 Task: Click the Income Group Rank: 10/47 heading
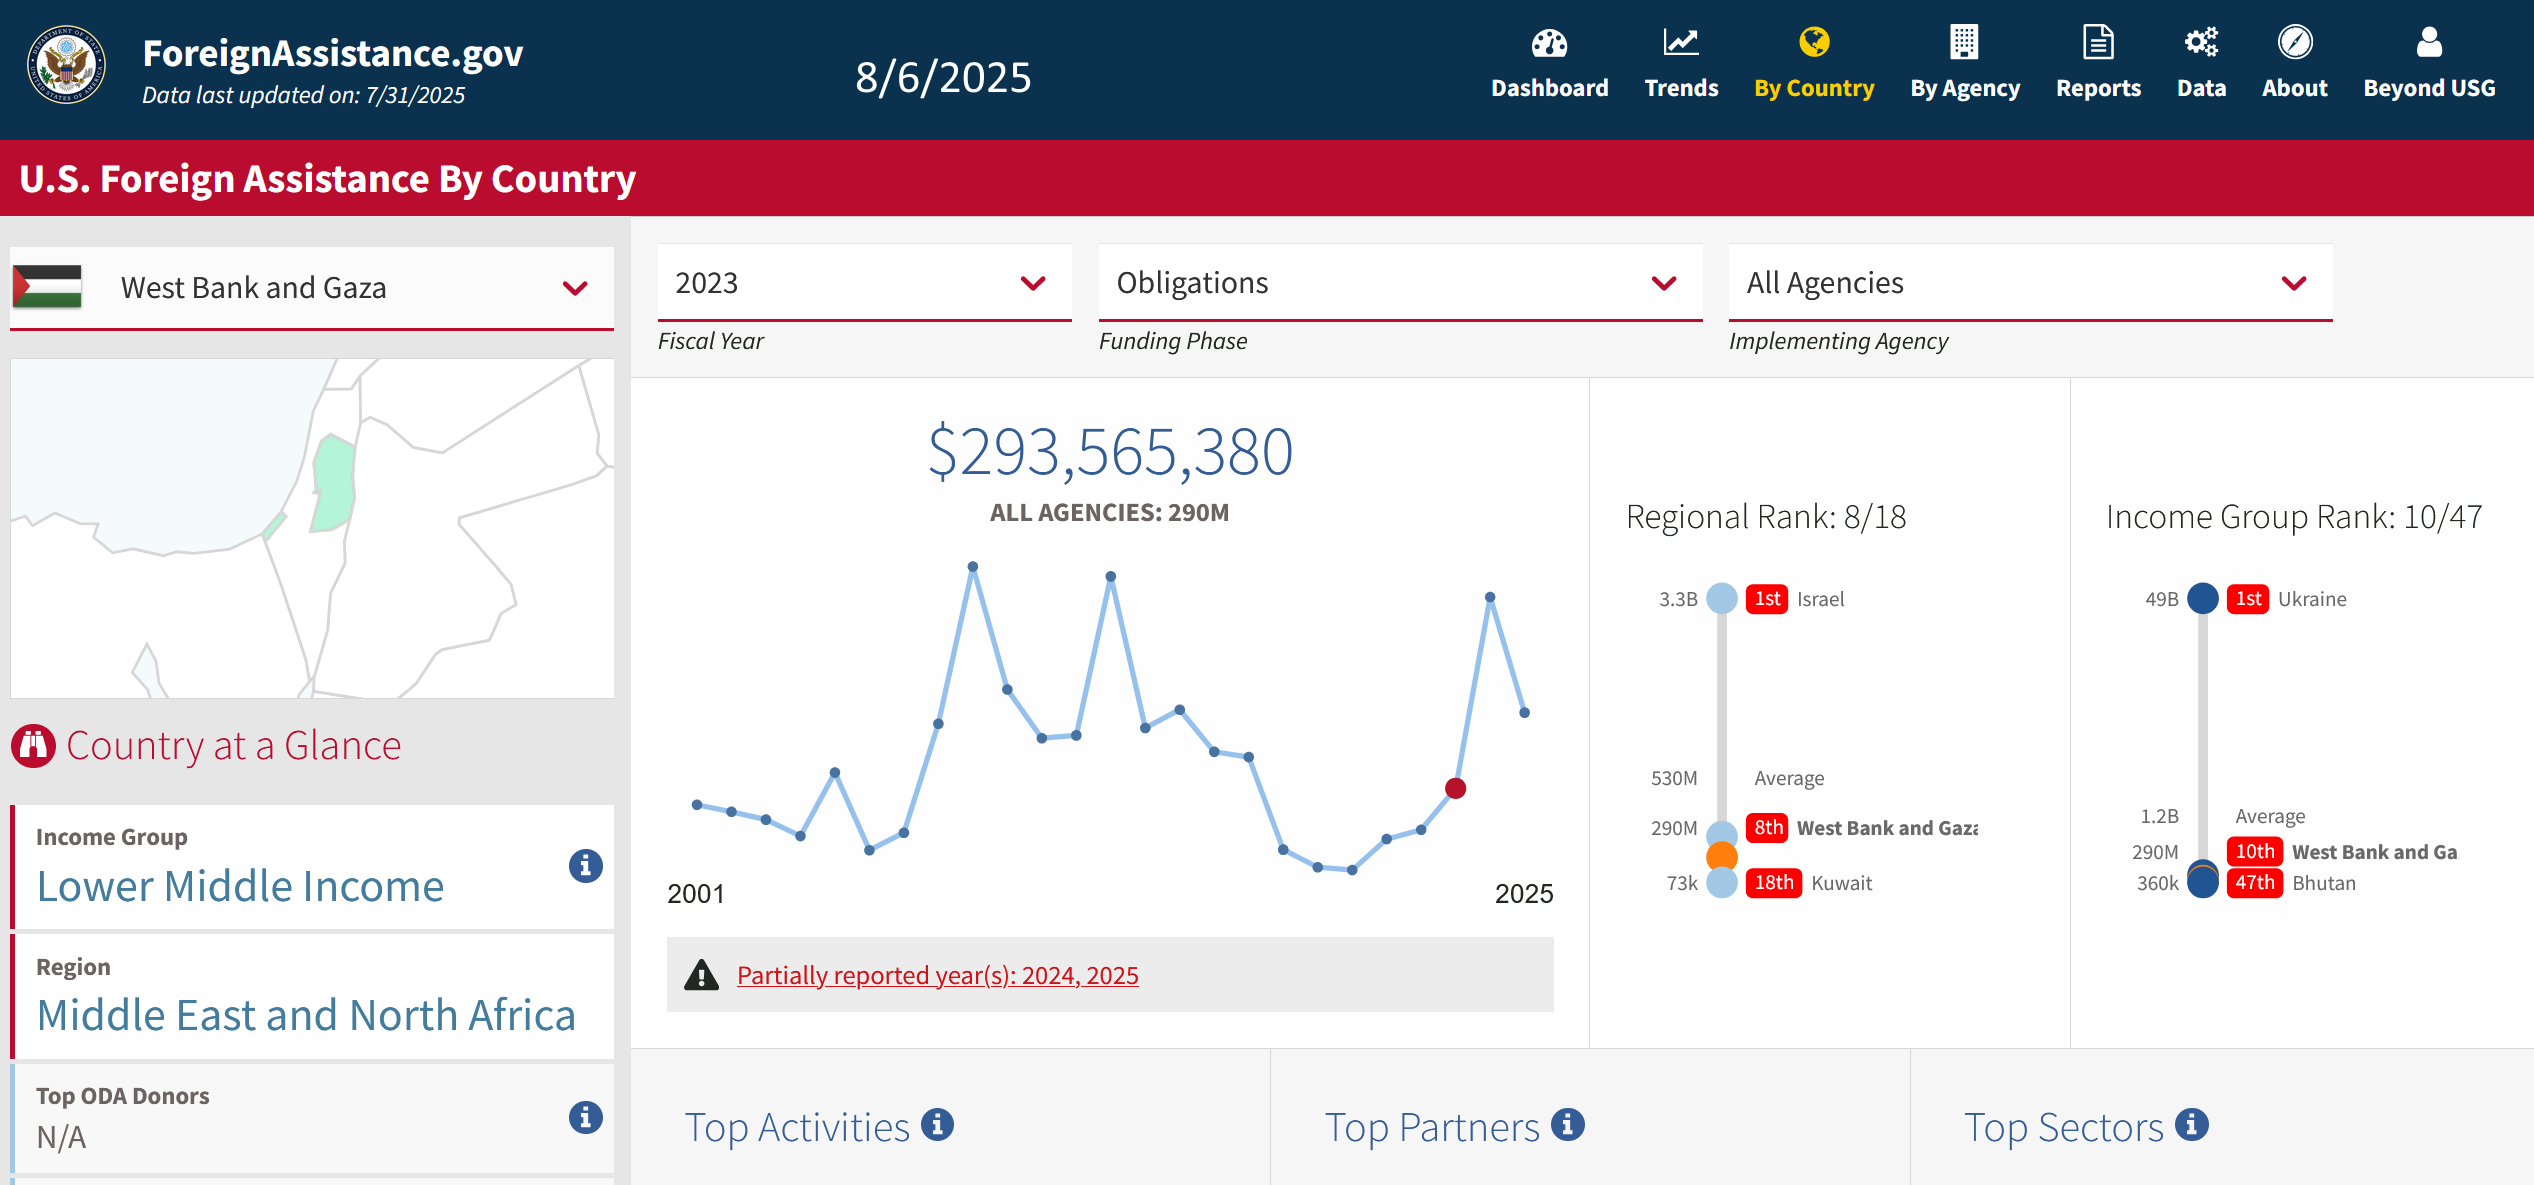click(x=2294, y=517)
